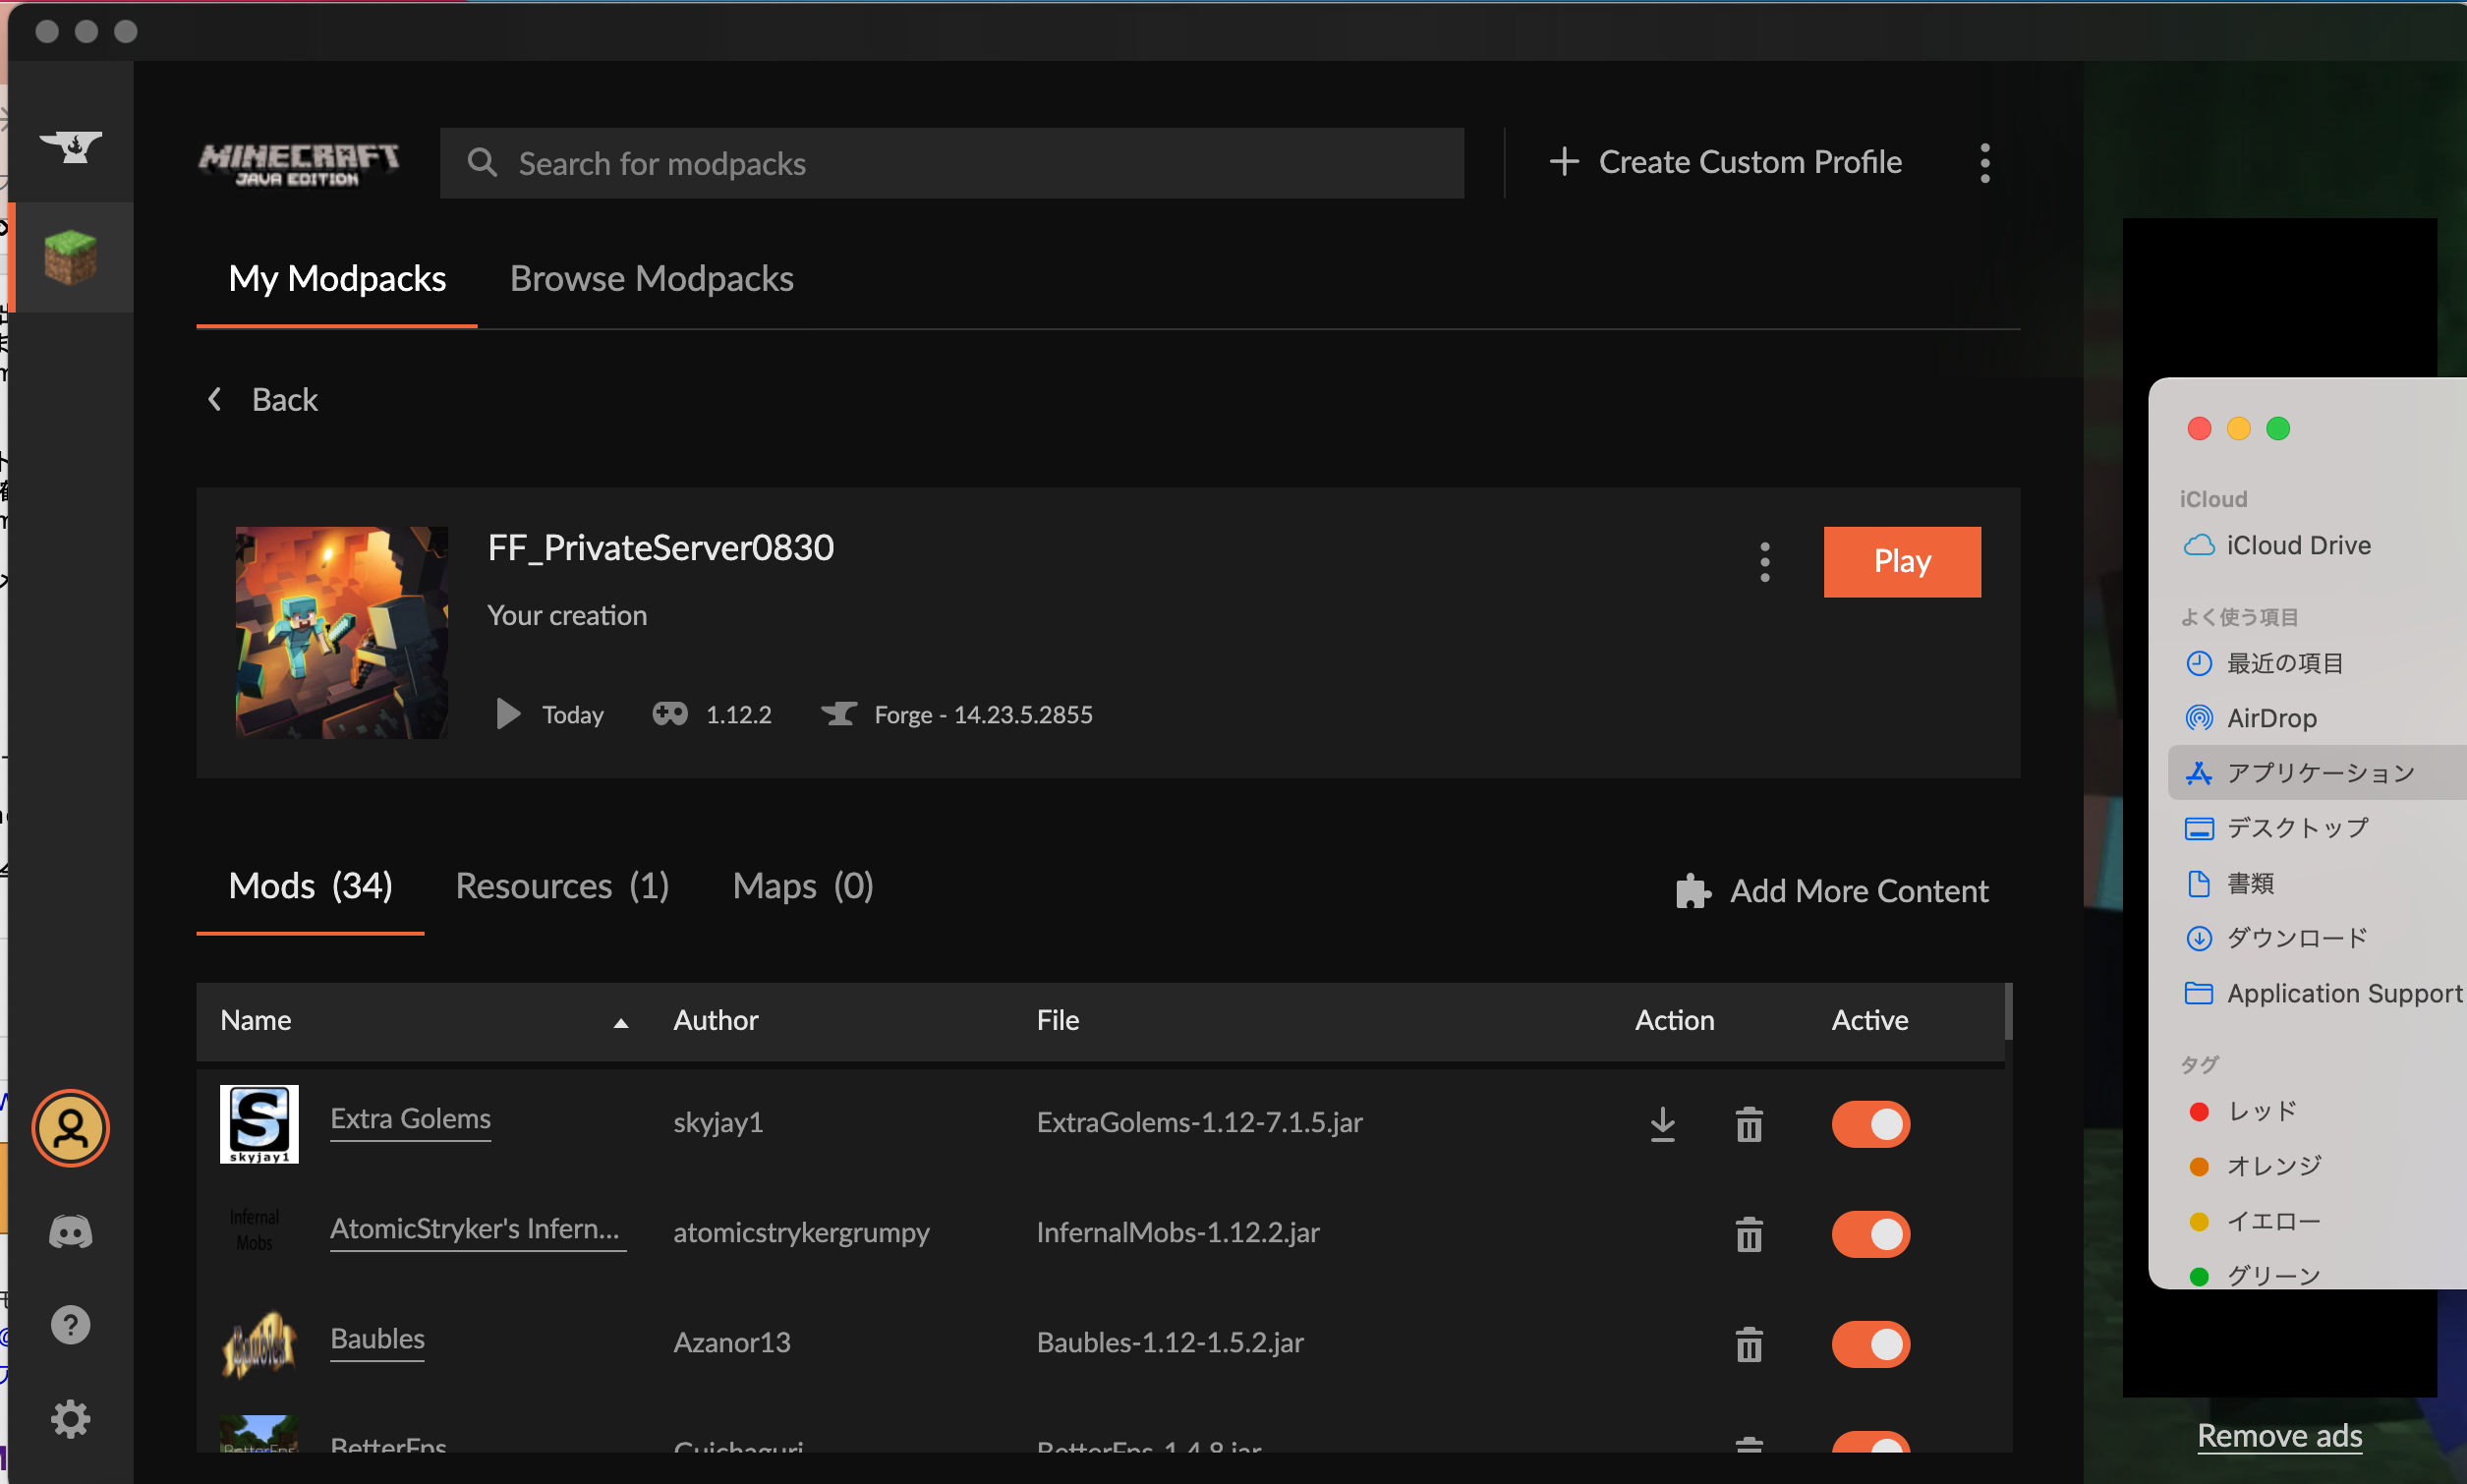Click the back chevron arrow
2467x1484 pixels.
tap(214, 400)
